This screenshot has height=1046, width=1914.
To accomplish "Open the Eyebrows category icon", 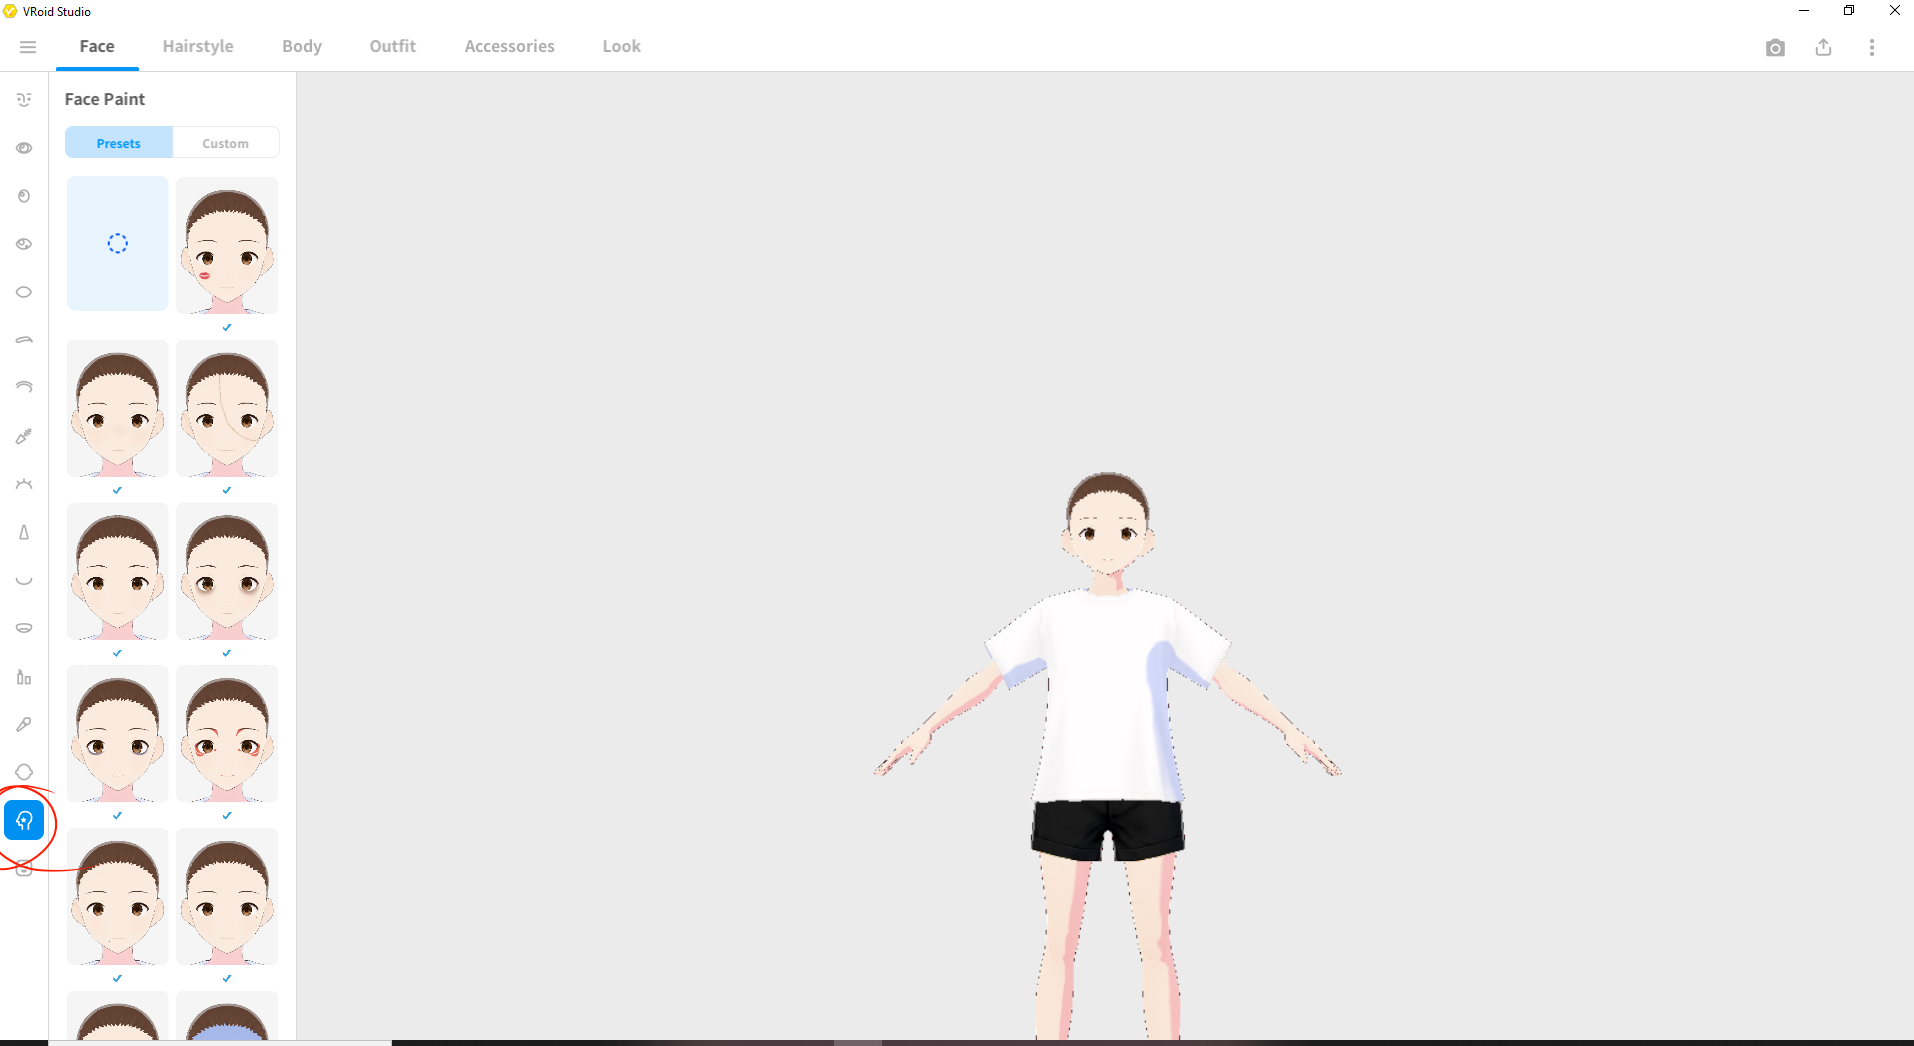I will click(x=24, y=340).
